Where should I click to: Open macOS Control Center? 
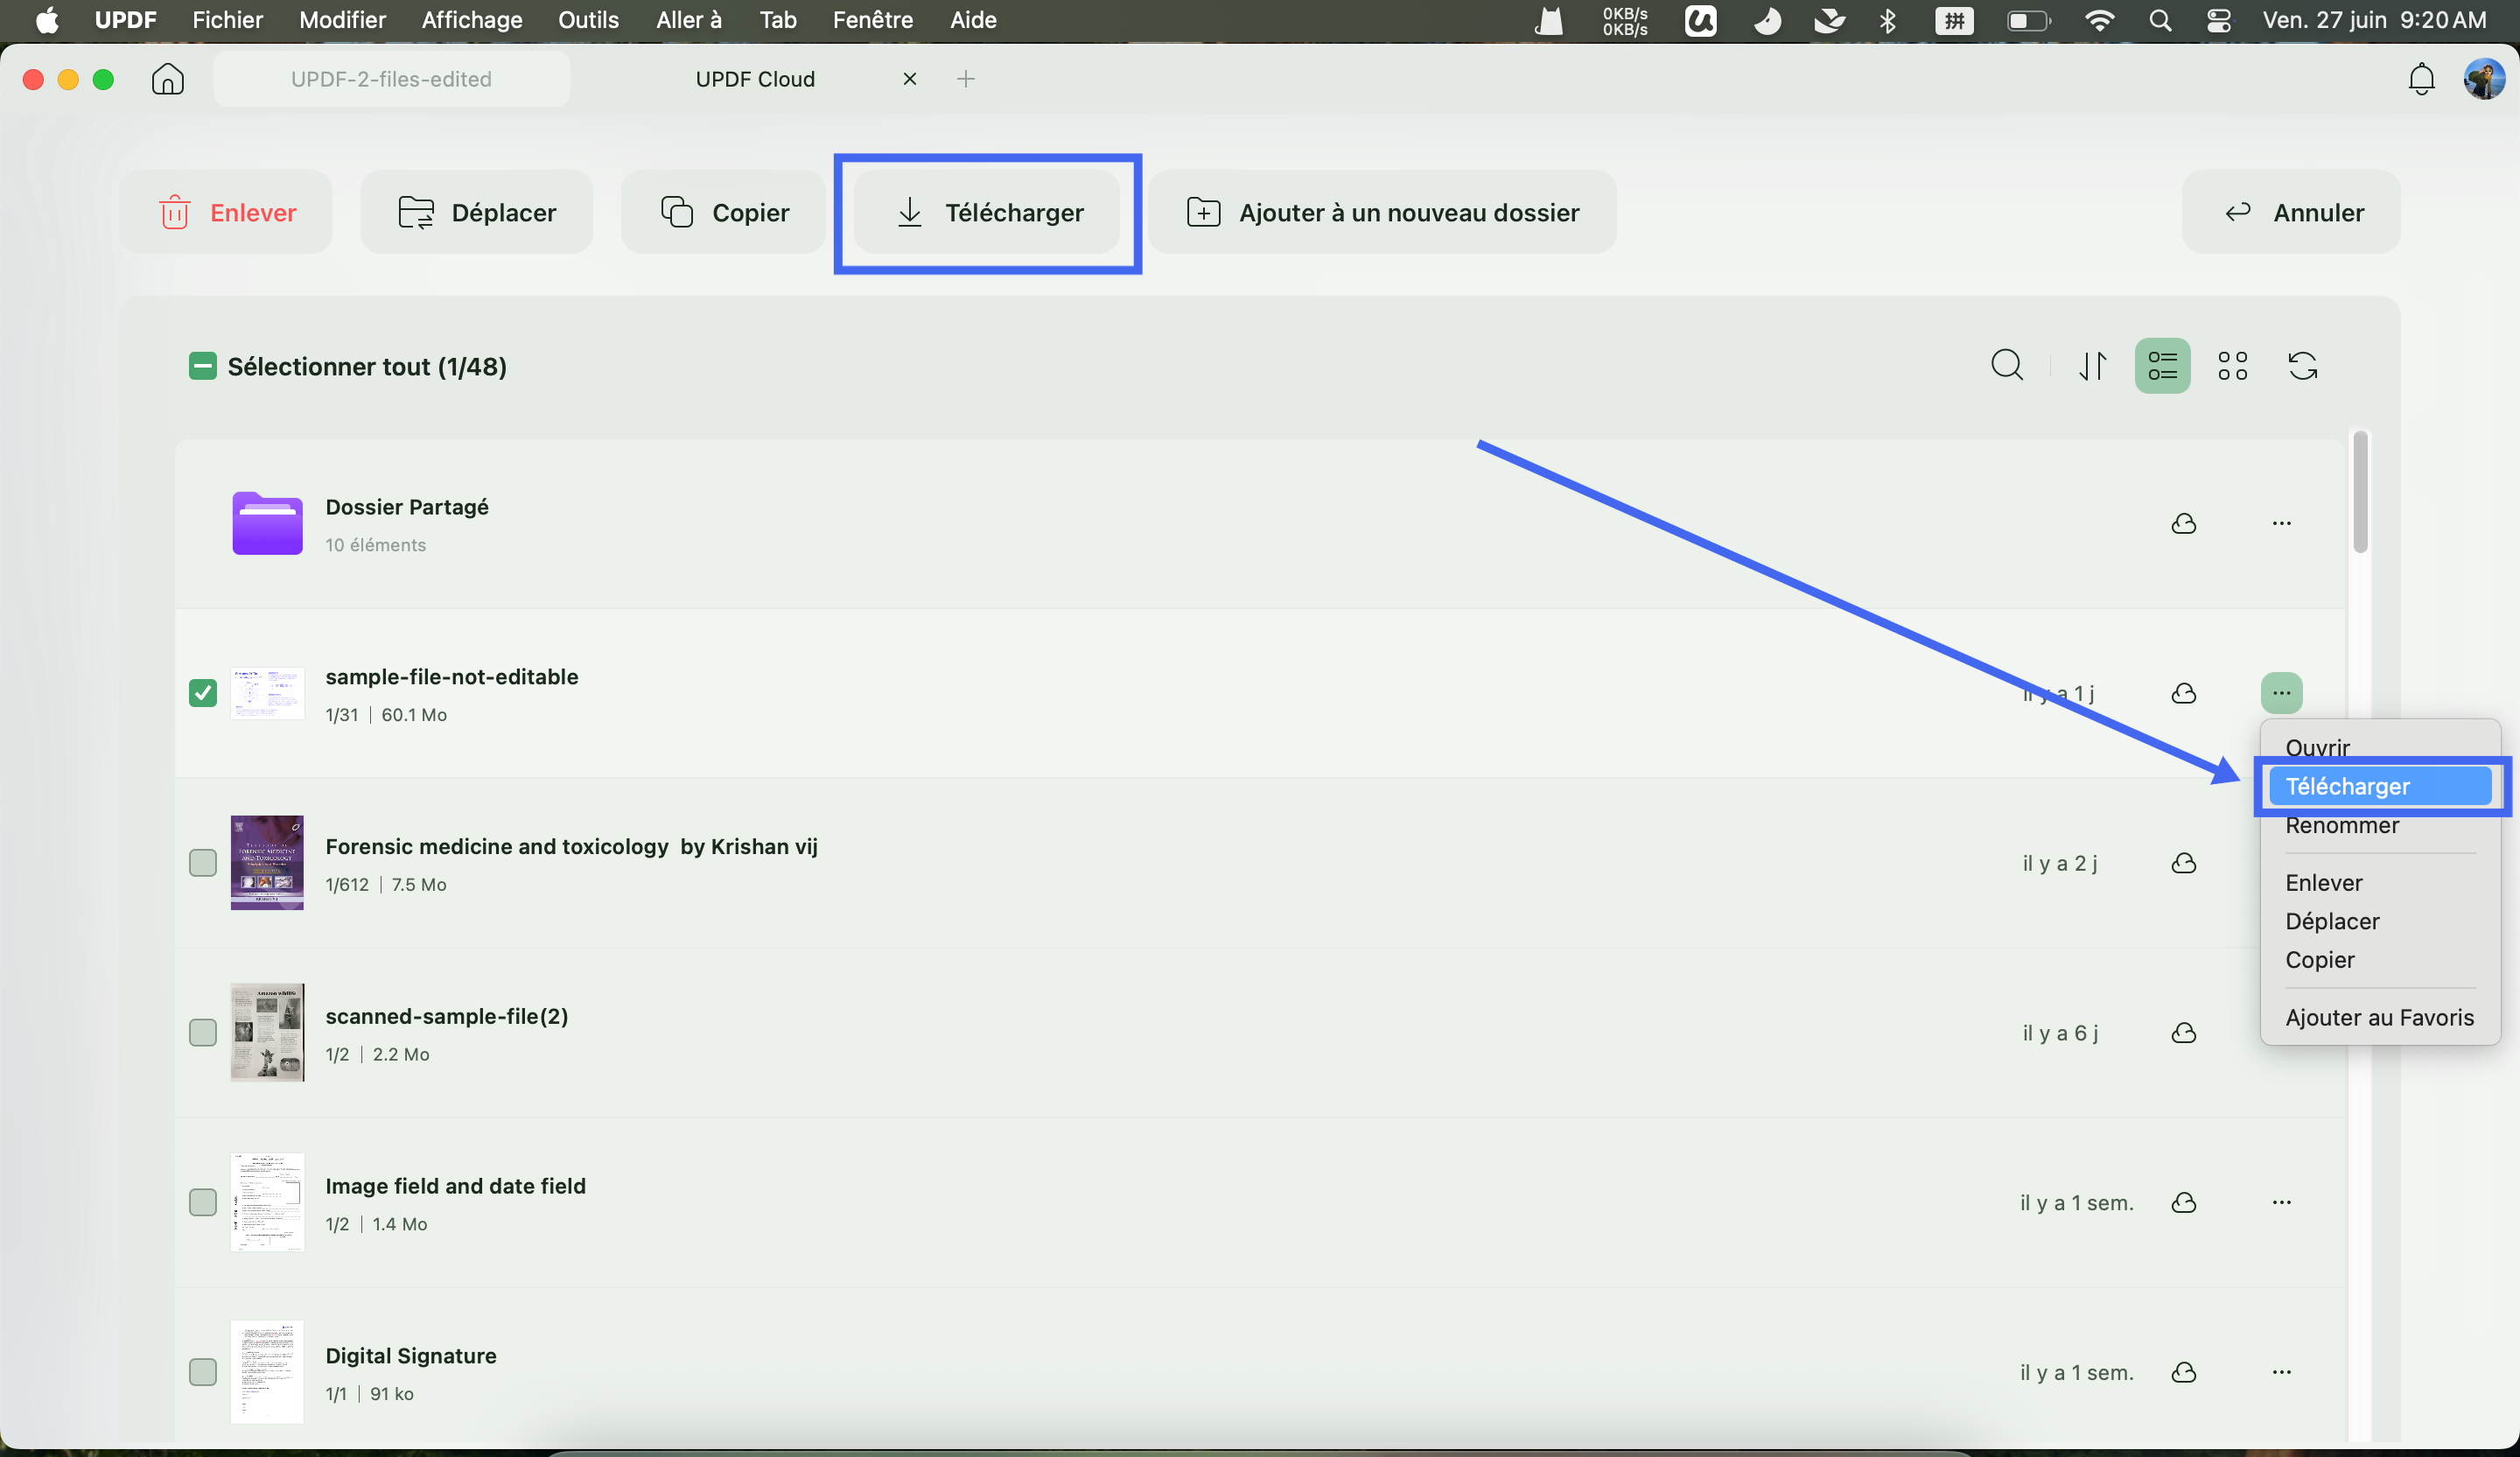pyautogui.click(x=2219, y=20)
